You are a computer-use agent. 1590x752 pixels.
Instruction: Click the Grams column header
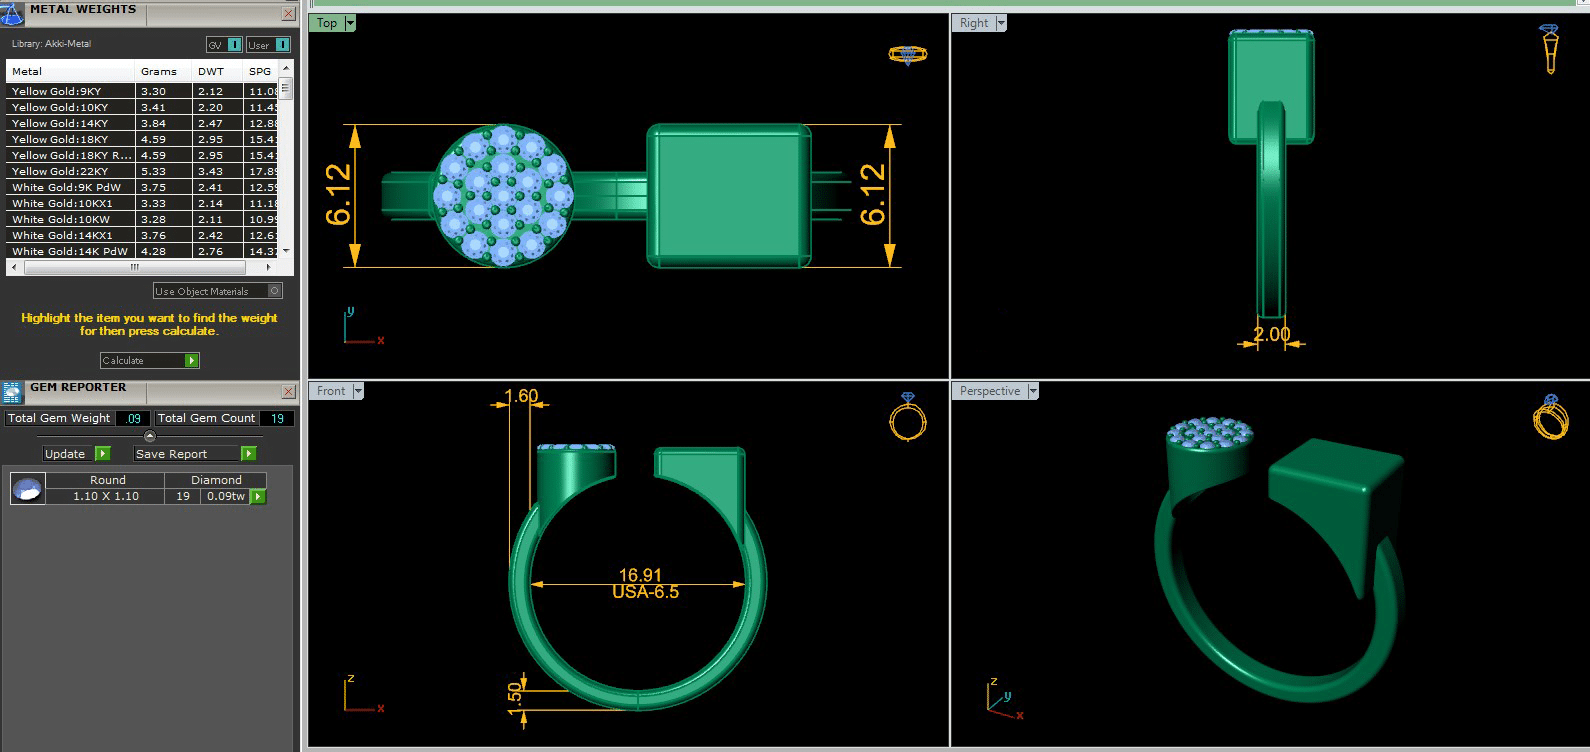(x=163, y=72)
